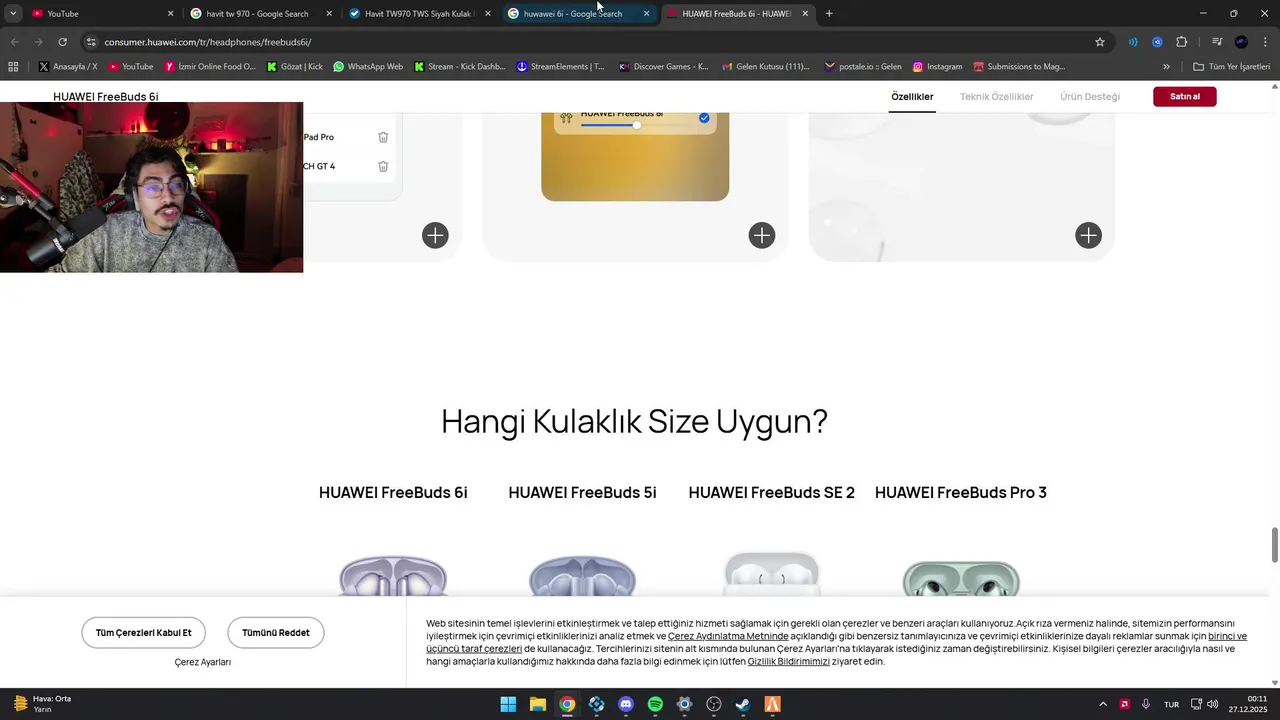Image resolution: width=1280 pixels, height=720 pixels.
Task: Grab the page vertical scrollbar thumb
Action: (1275, 544)
